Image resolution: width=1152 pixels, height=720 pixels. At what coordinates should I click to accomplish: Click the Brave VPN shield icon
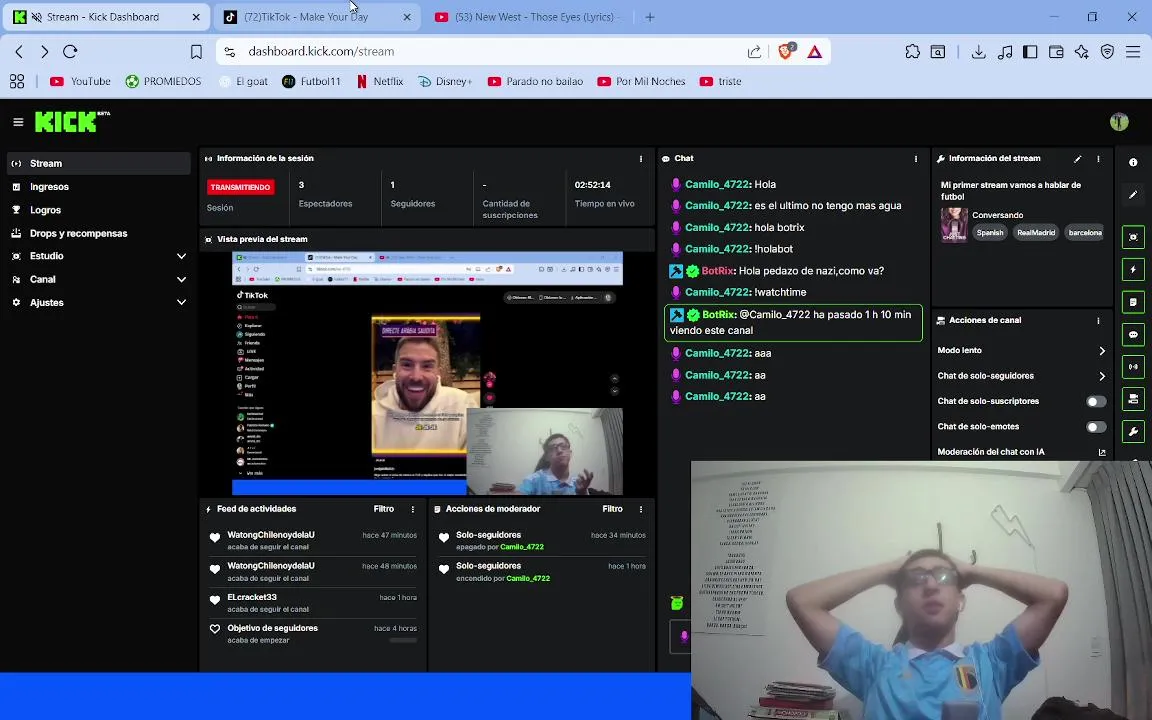pyautogui.click(x=1107, y=51)
